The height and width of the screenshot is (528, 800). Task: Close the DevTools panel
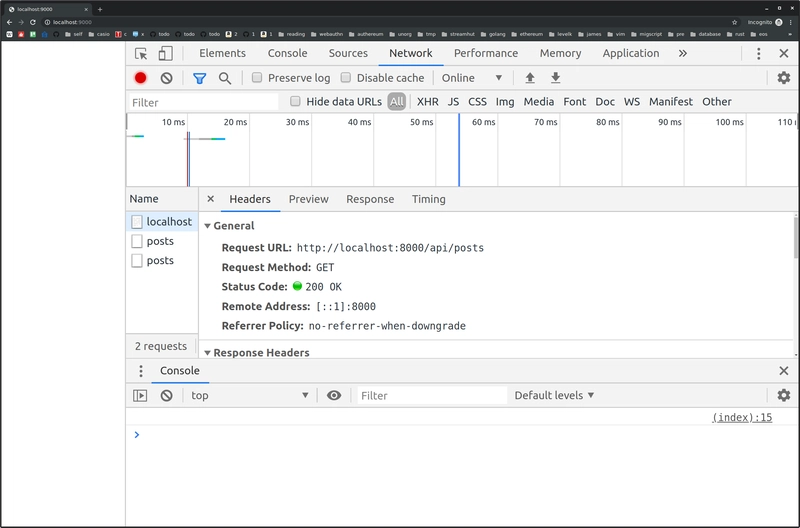[784, 54]
